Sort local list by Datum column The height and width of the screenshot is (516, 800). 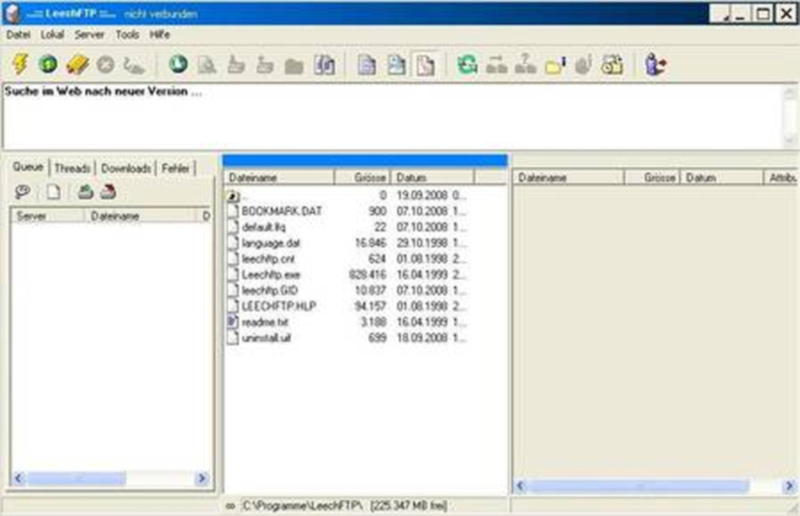[x=433, y=178]
